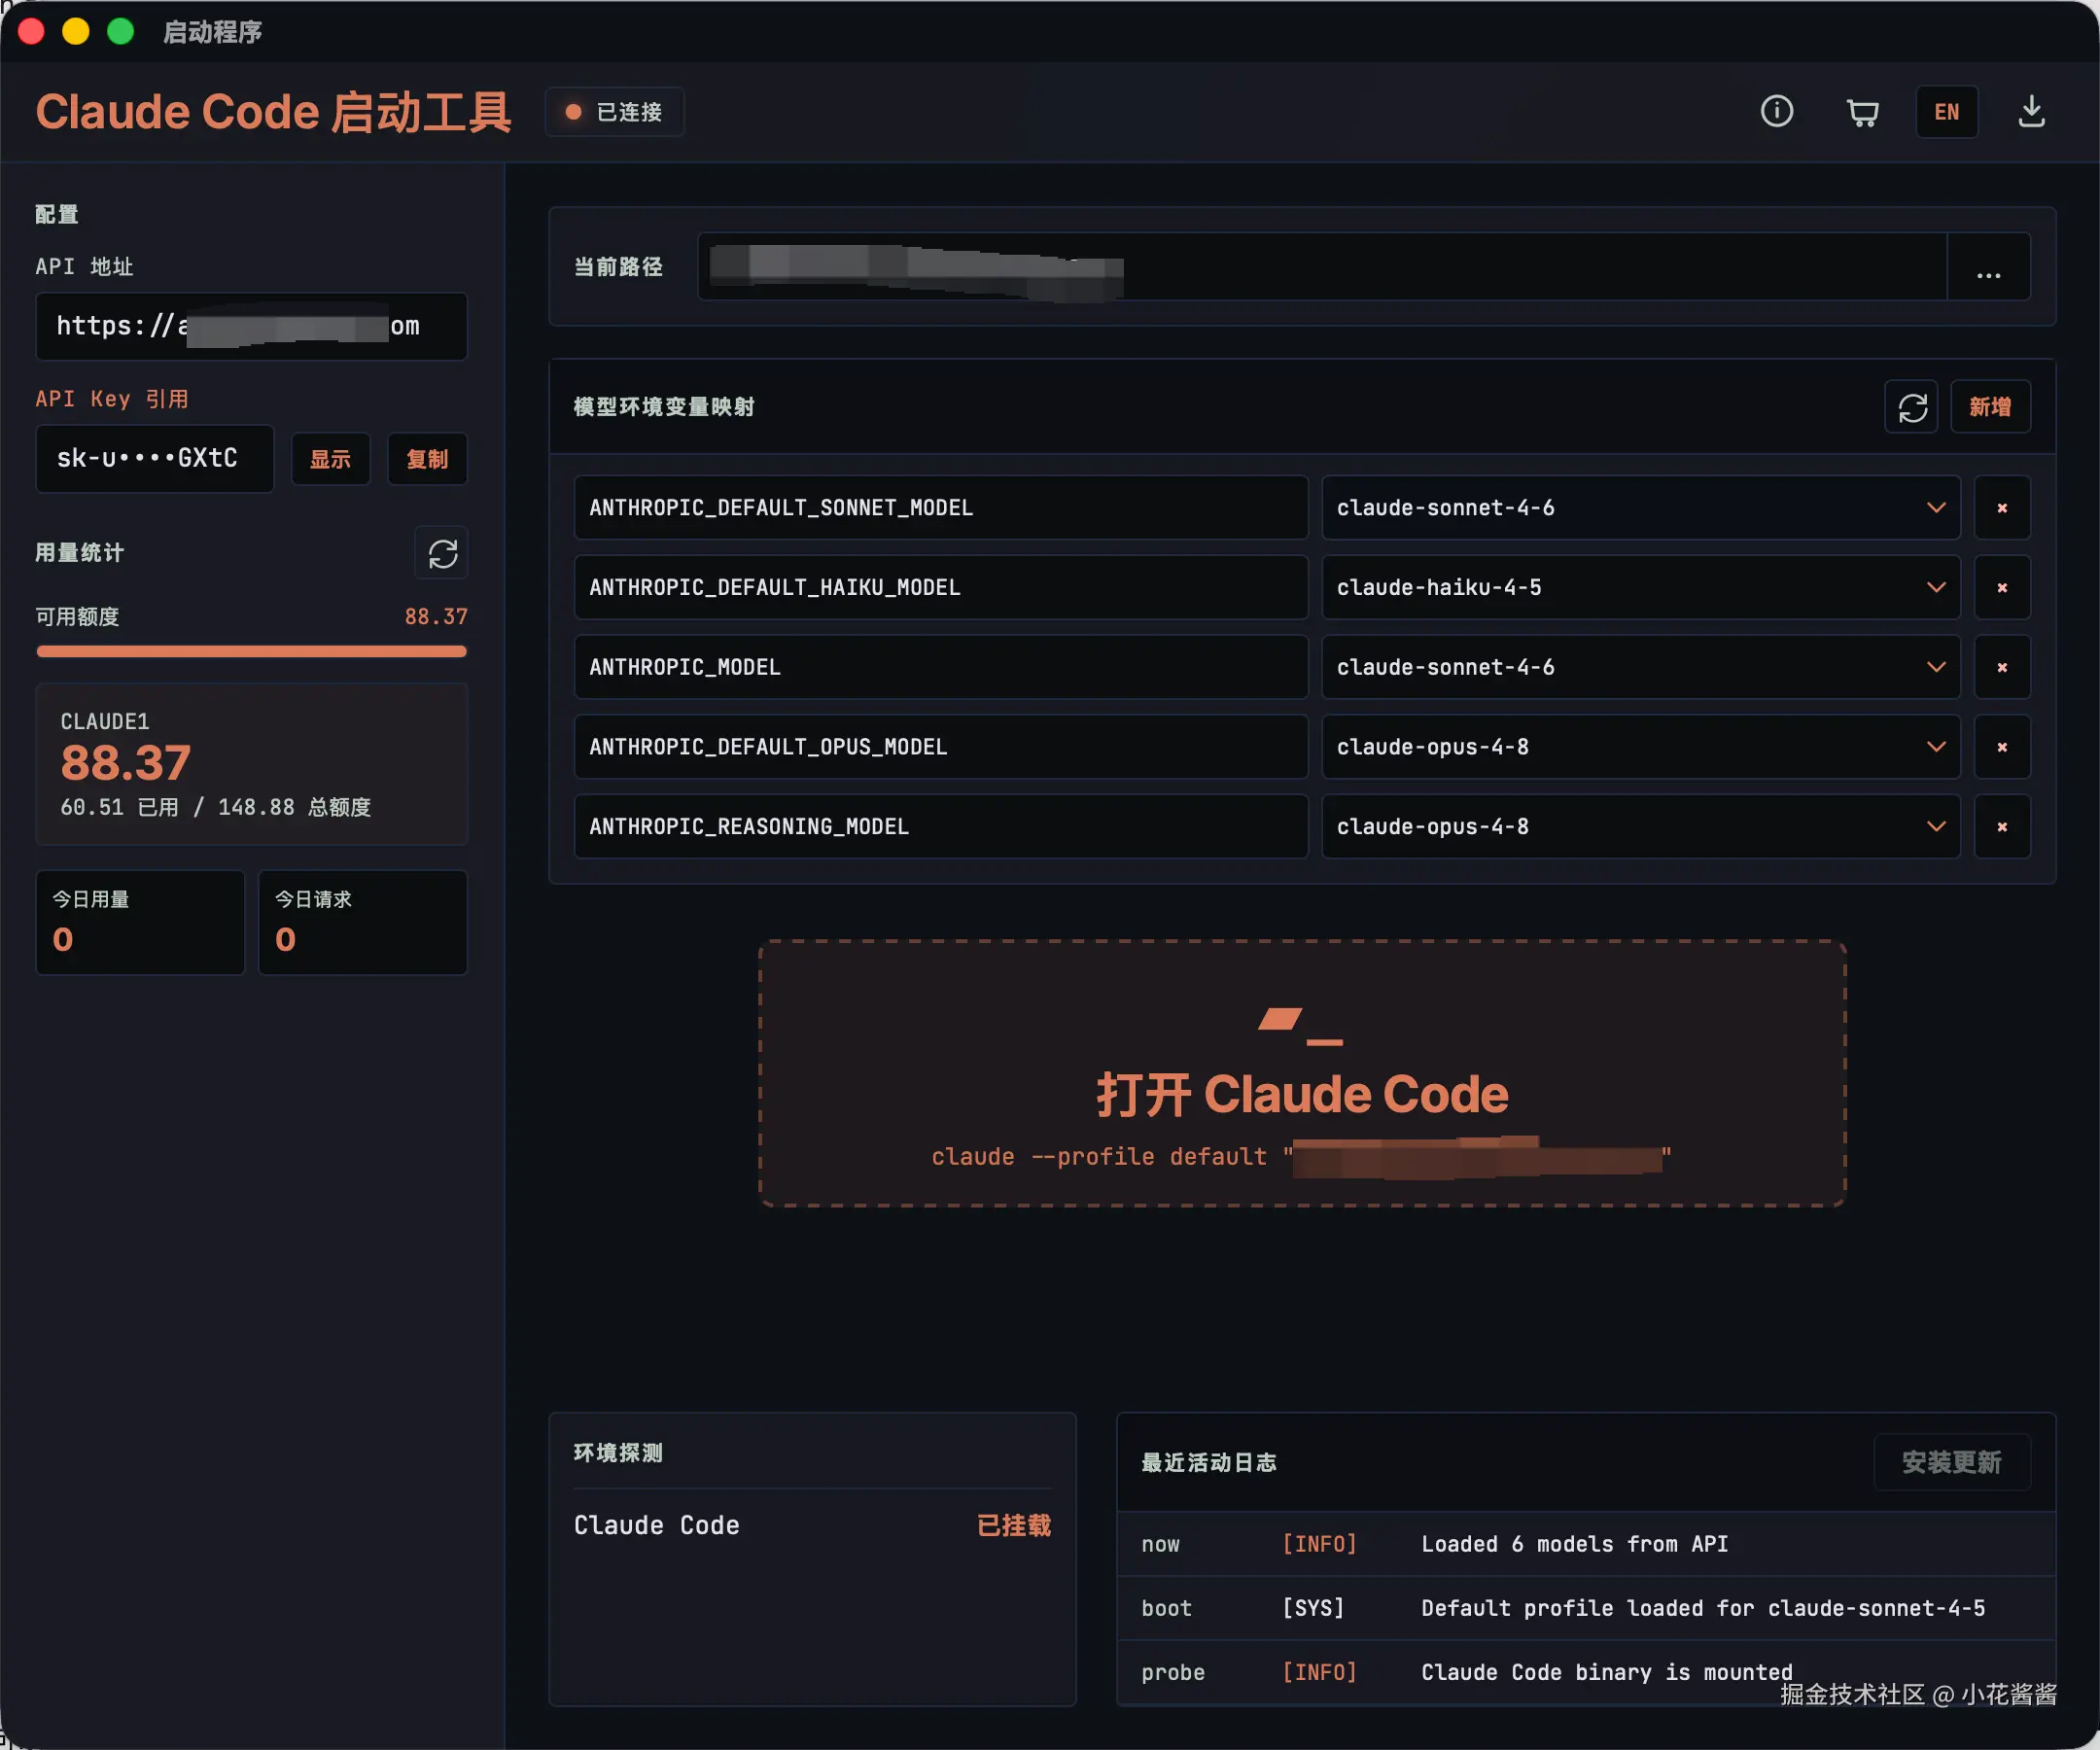Click '60.51 已用 / 148.88 总额度' text

(216, 807)
